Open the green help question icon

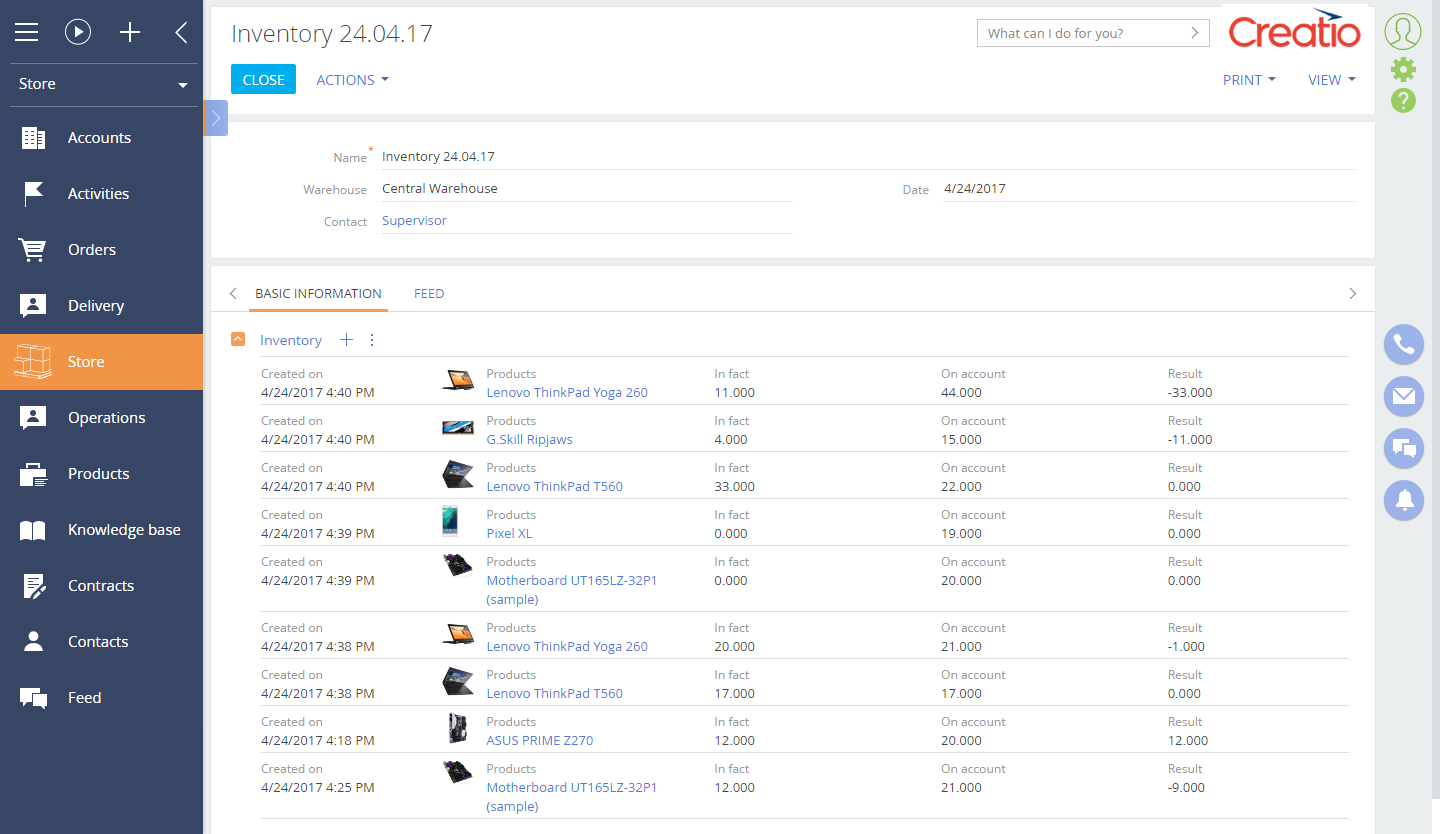[x=1403, y=100]
